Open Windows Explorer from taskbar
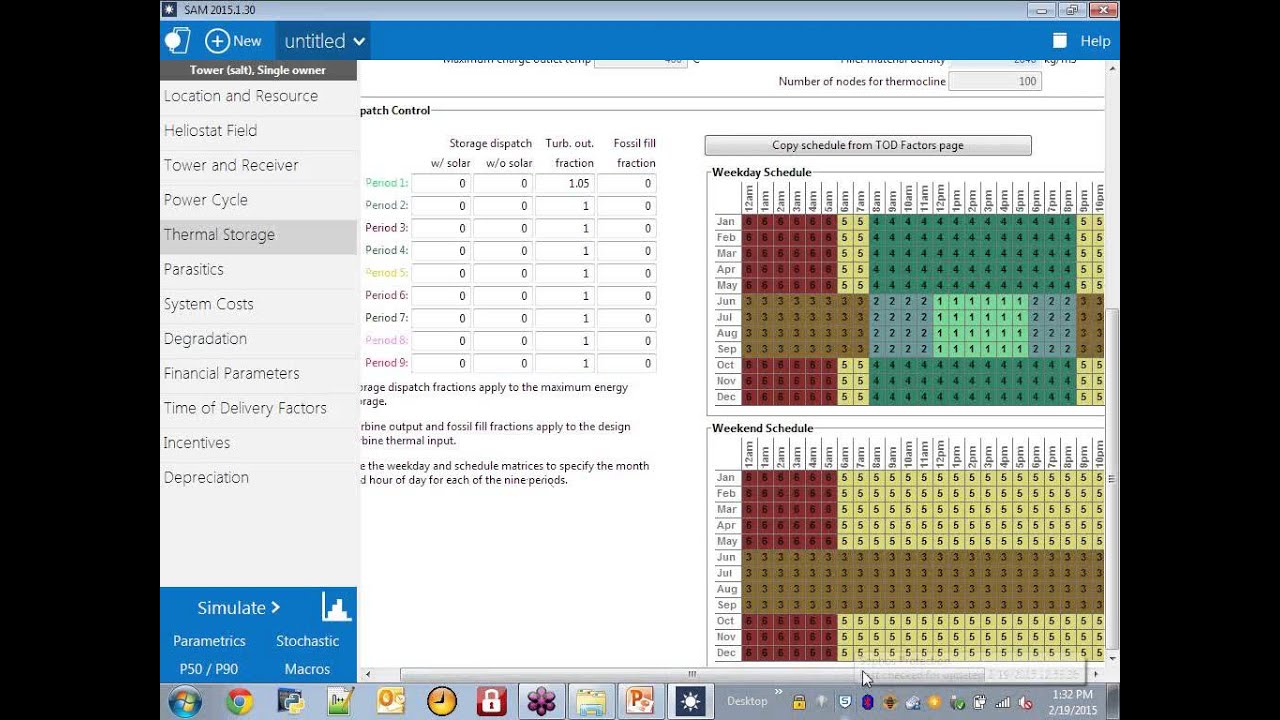The width and height of the screenshot is (1280, 720). tap(591, 701)
